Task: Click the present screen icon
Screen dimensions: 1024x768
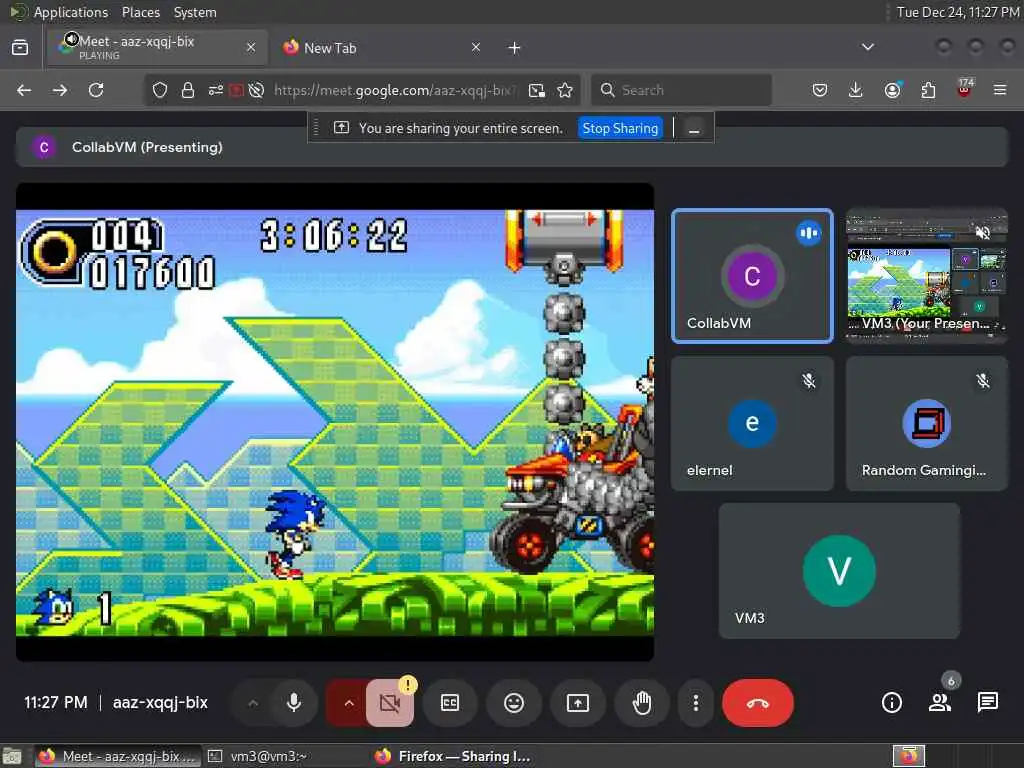Action: 578,703
